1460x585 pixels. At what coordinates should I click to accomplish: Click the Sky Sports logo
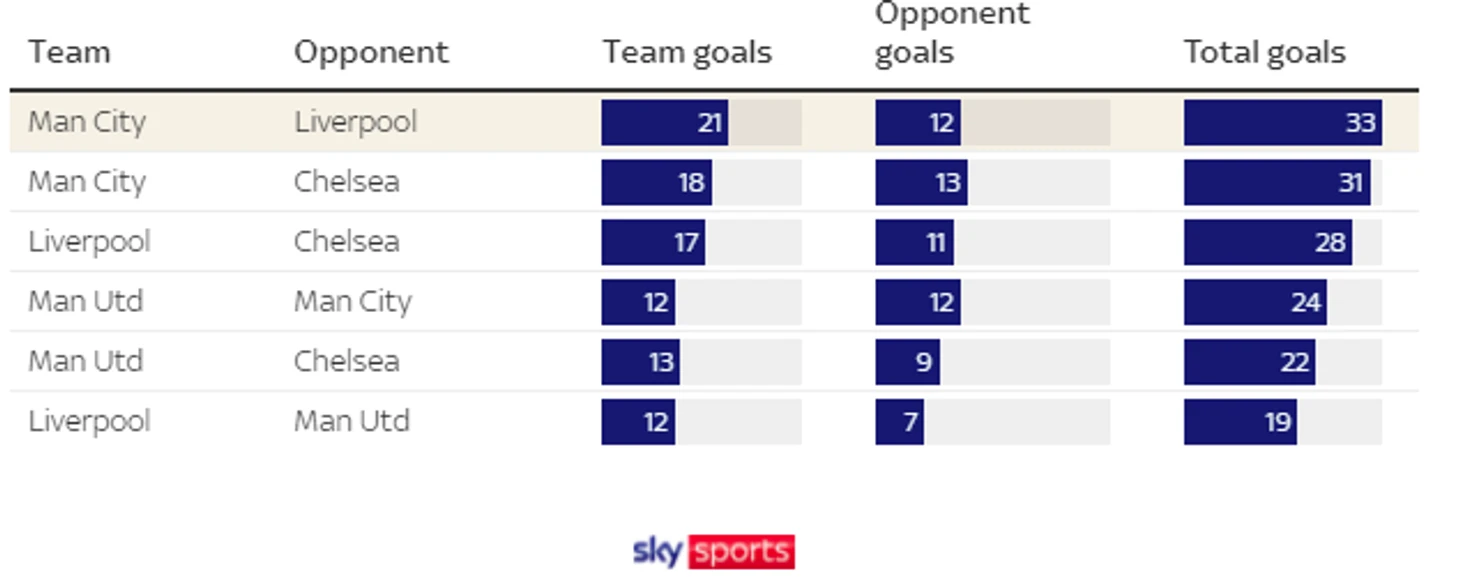coord(714,551)
